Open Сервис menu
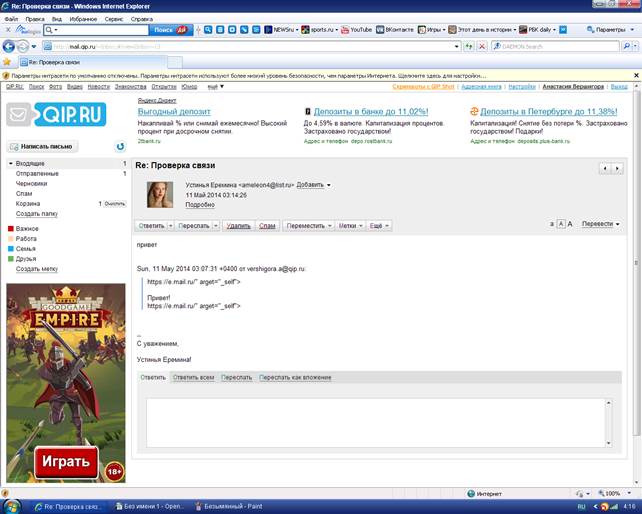The height and width of the screenshot is (514, 642). tap(113, 19)
